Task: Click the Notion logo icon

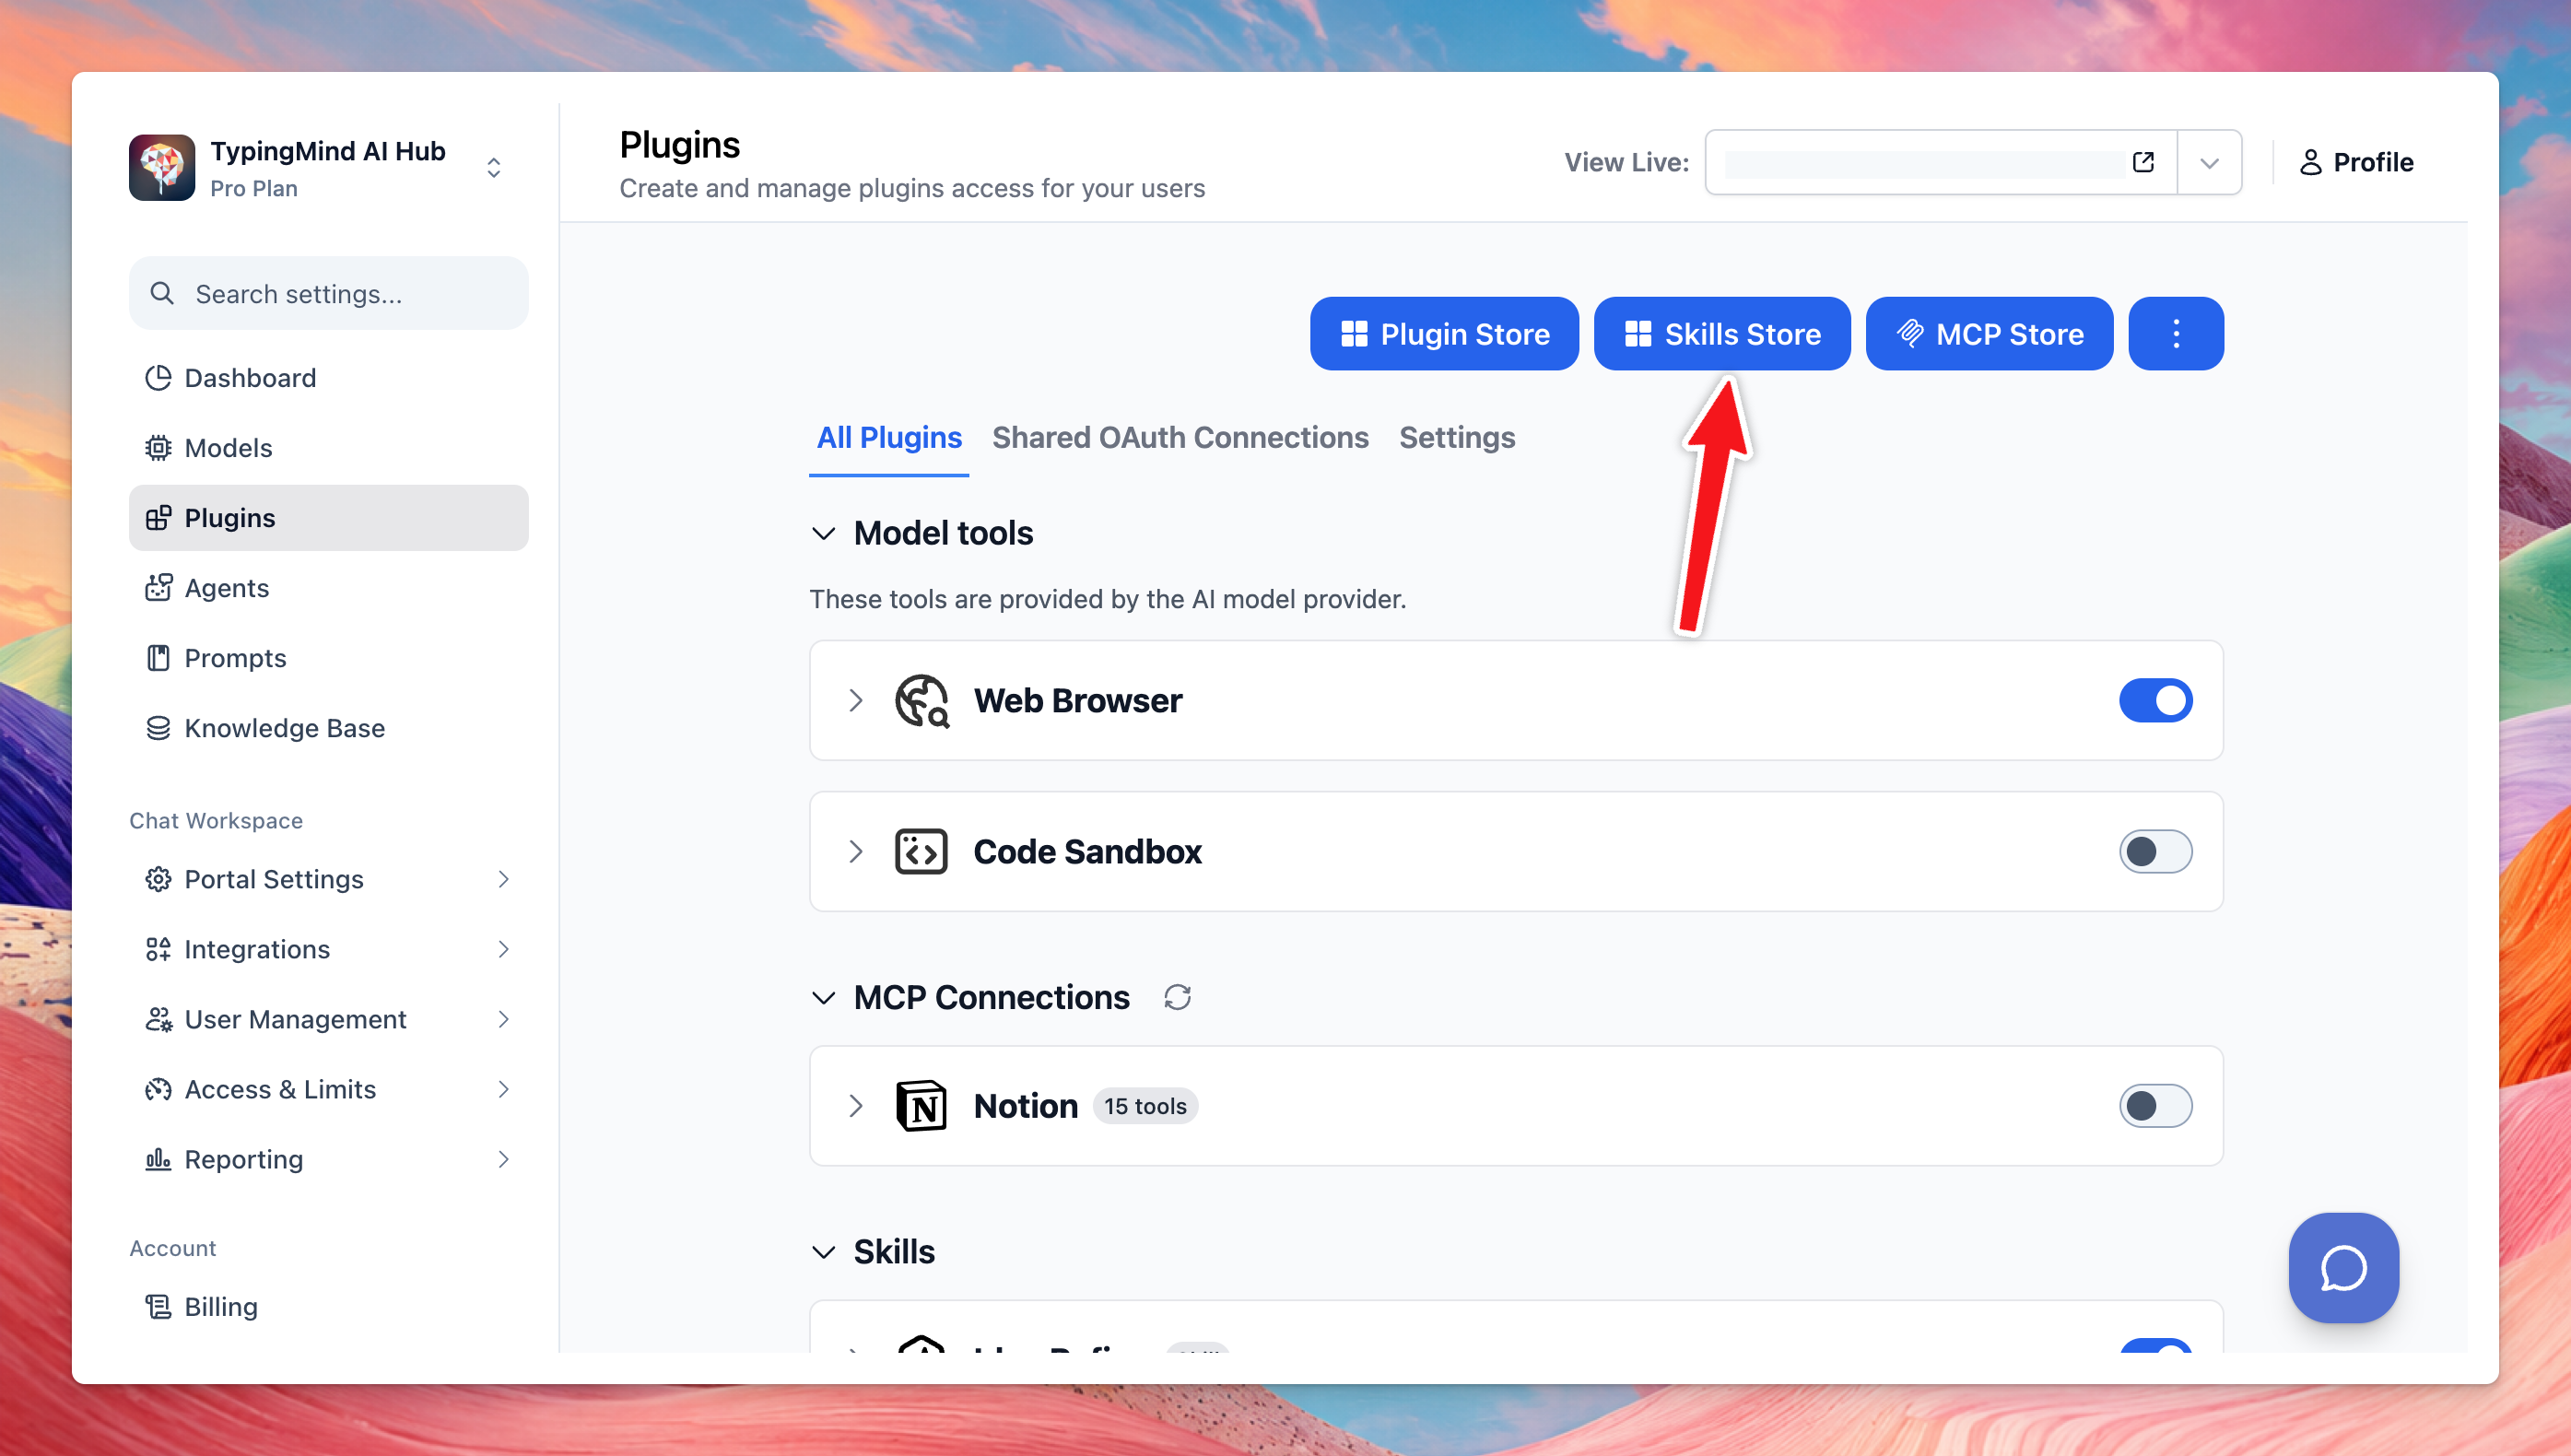Action: [921, 1106]
